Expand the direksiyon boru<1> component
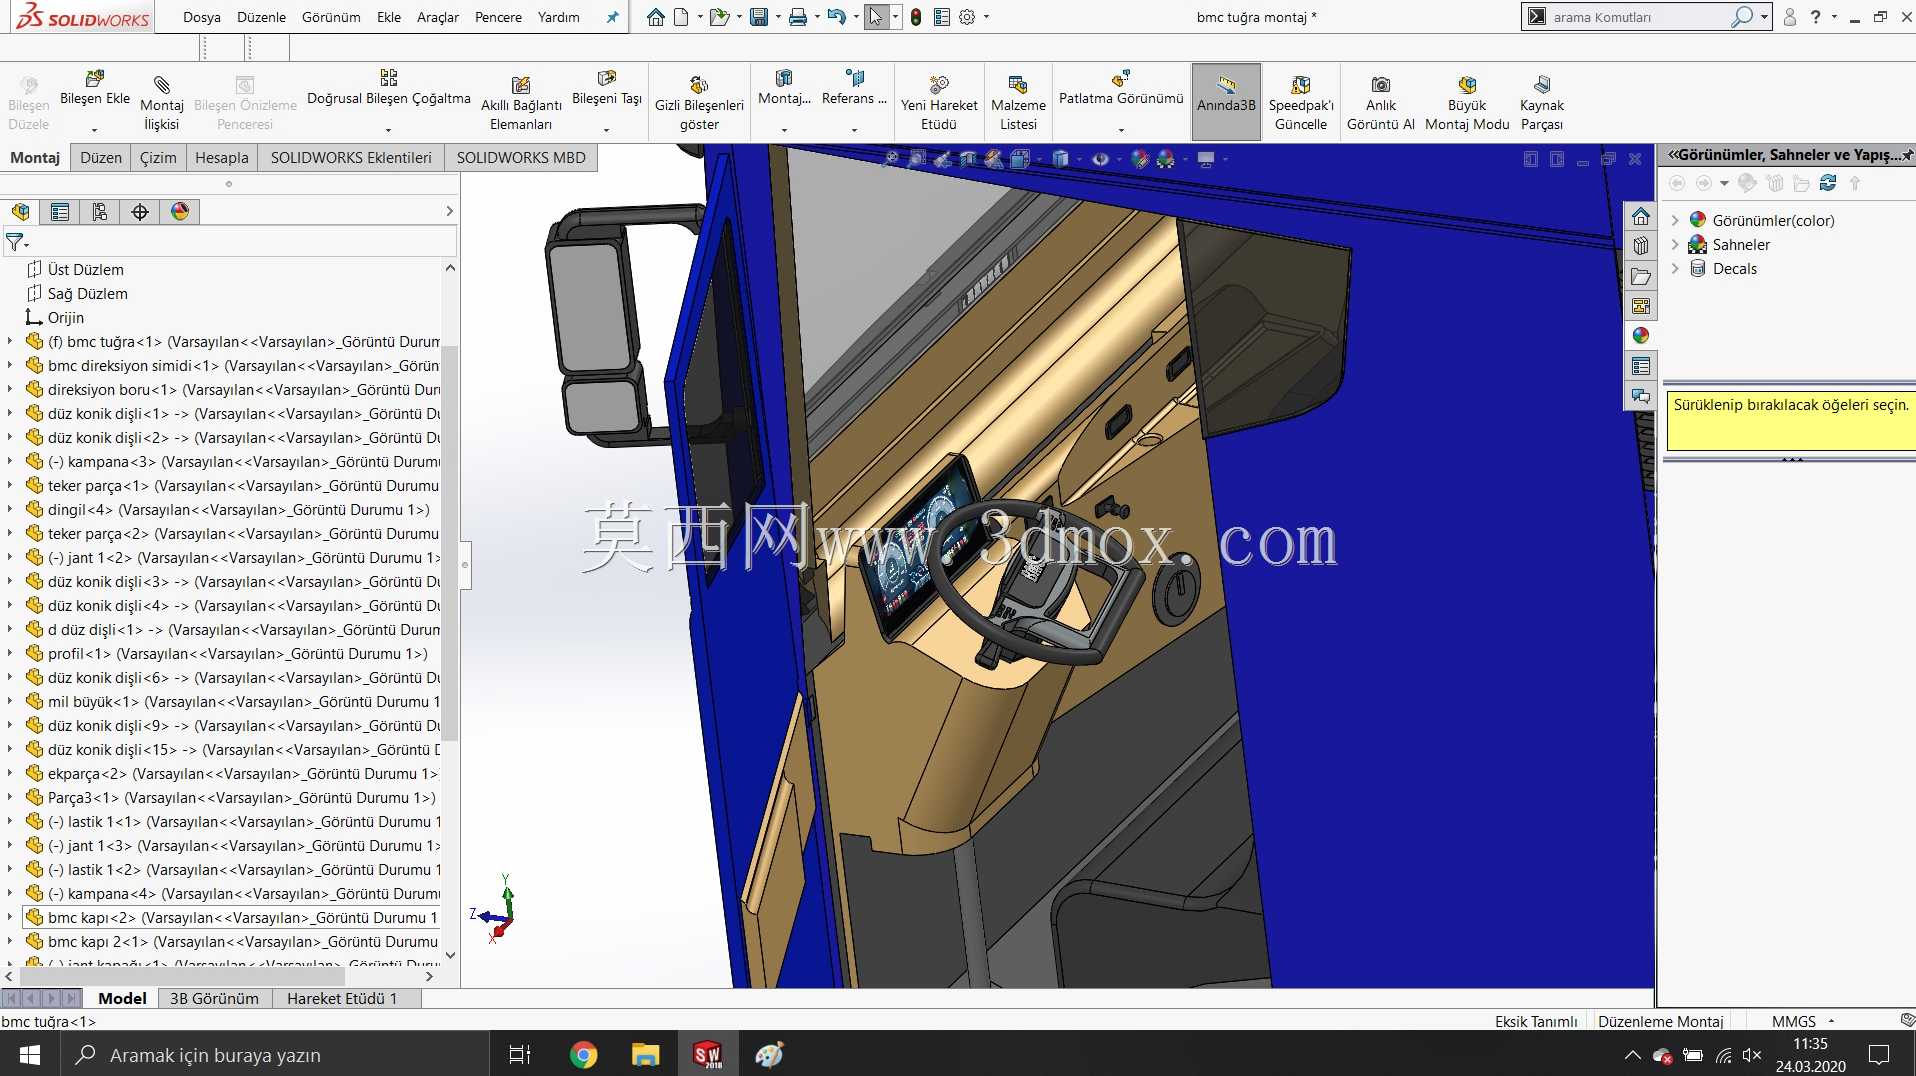The width and height of the screenshot is (1916, 1076). point(10,389)
